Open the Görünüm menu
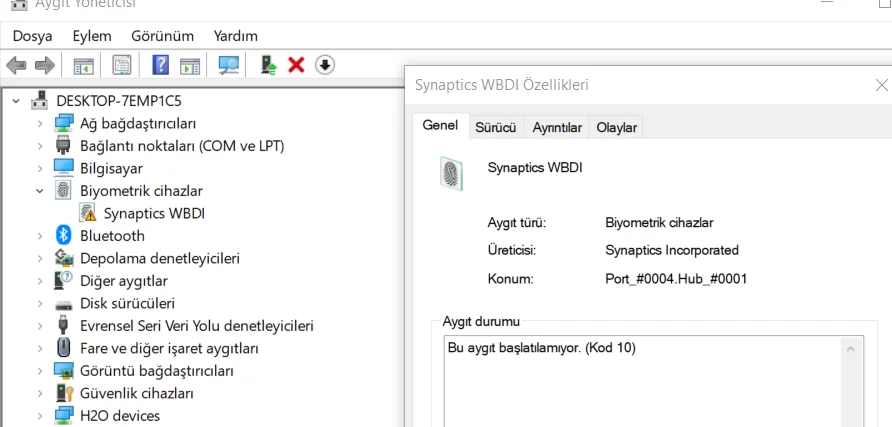Viewport: 892px width, 427px height. (162, 36)
